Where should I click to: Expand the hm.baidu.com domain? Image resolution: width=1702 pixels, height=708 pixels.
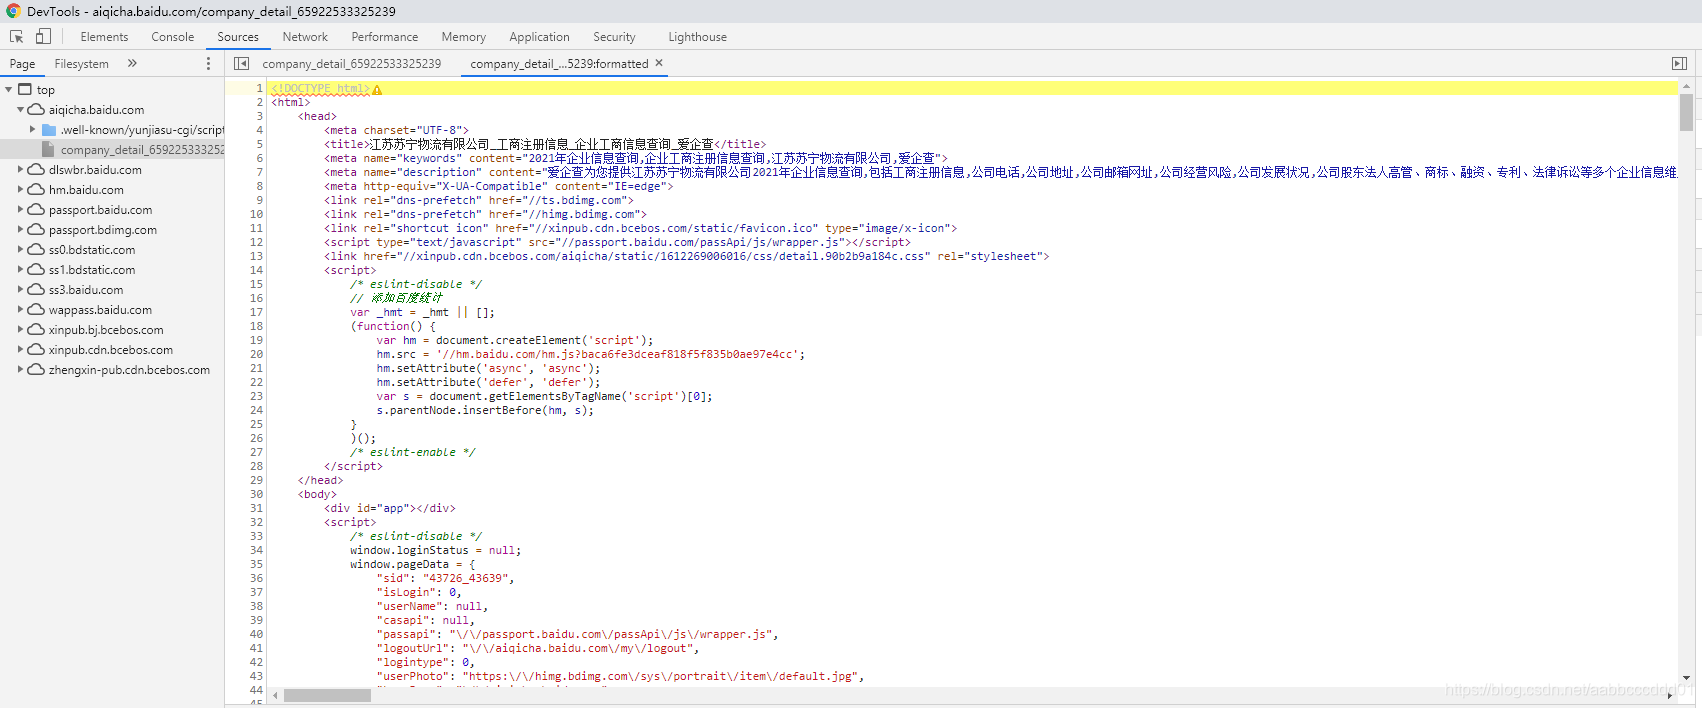pyautogui.click(x=20, y=189)
